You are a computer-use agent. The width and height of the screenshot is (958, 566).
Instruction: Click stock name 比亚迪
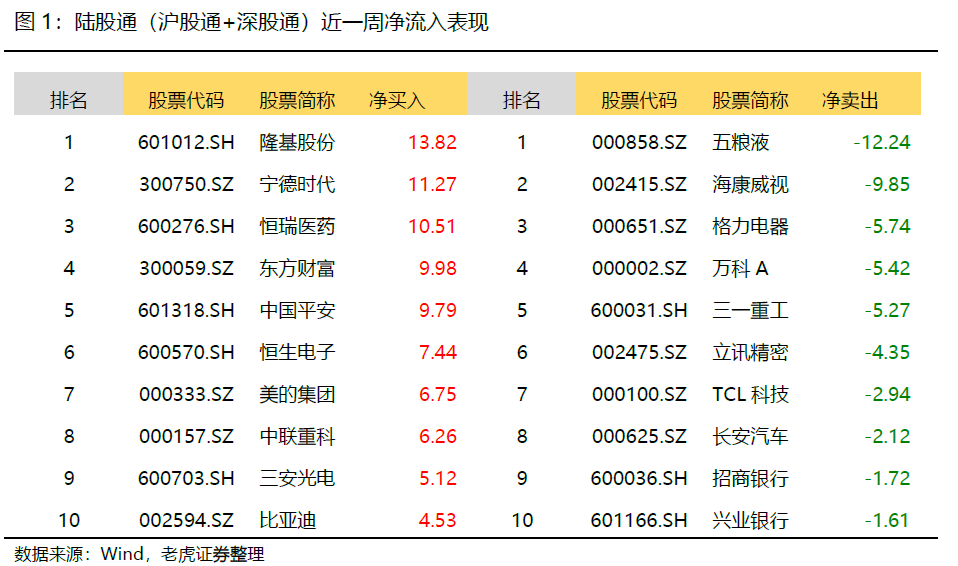tap(288, 520)
